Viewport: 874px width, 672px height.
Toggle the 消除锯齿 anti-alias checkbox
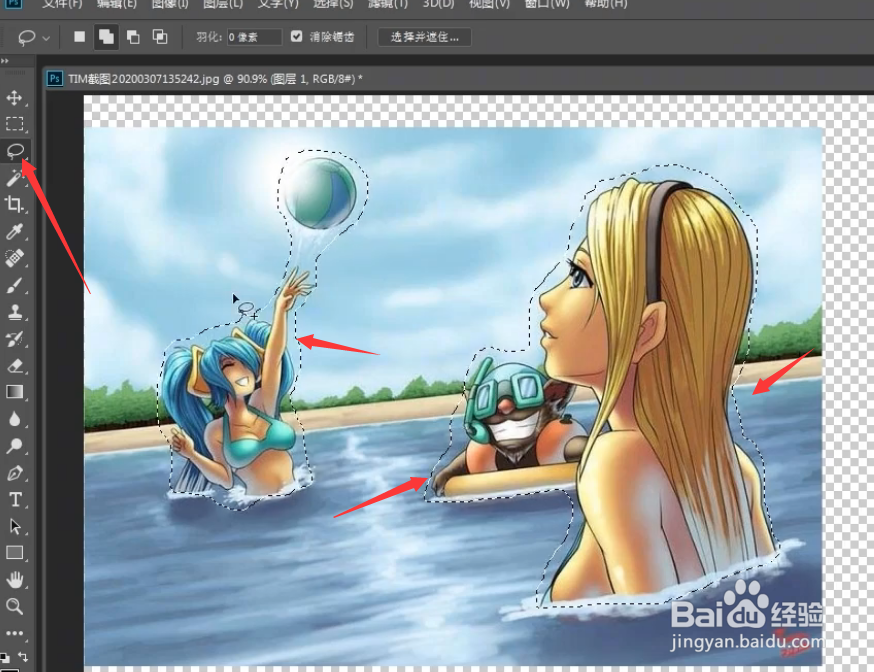tap(297, 37)
